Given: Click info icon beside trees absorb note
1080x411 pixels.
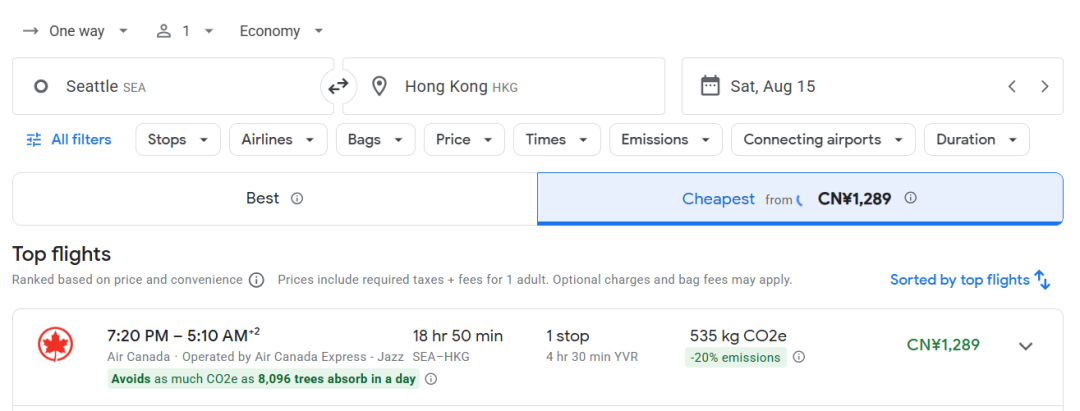Looking at the screenshot, I should 430,379.
